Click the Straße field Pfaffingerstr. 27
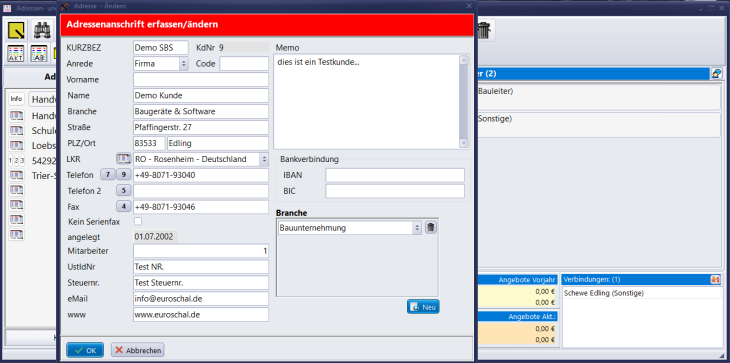Viewport: 730px width, 363px height. click(201, 128)
